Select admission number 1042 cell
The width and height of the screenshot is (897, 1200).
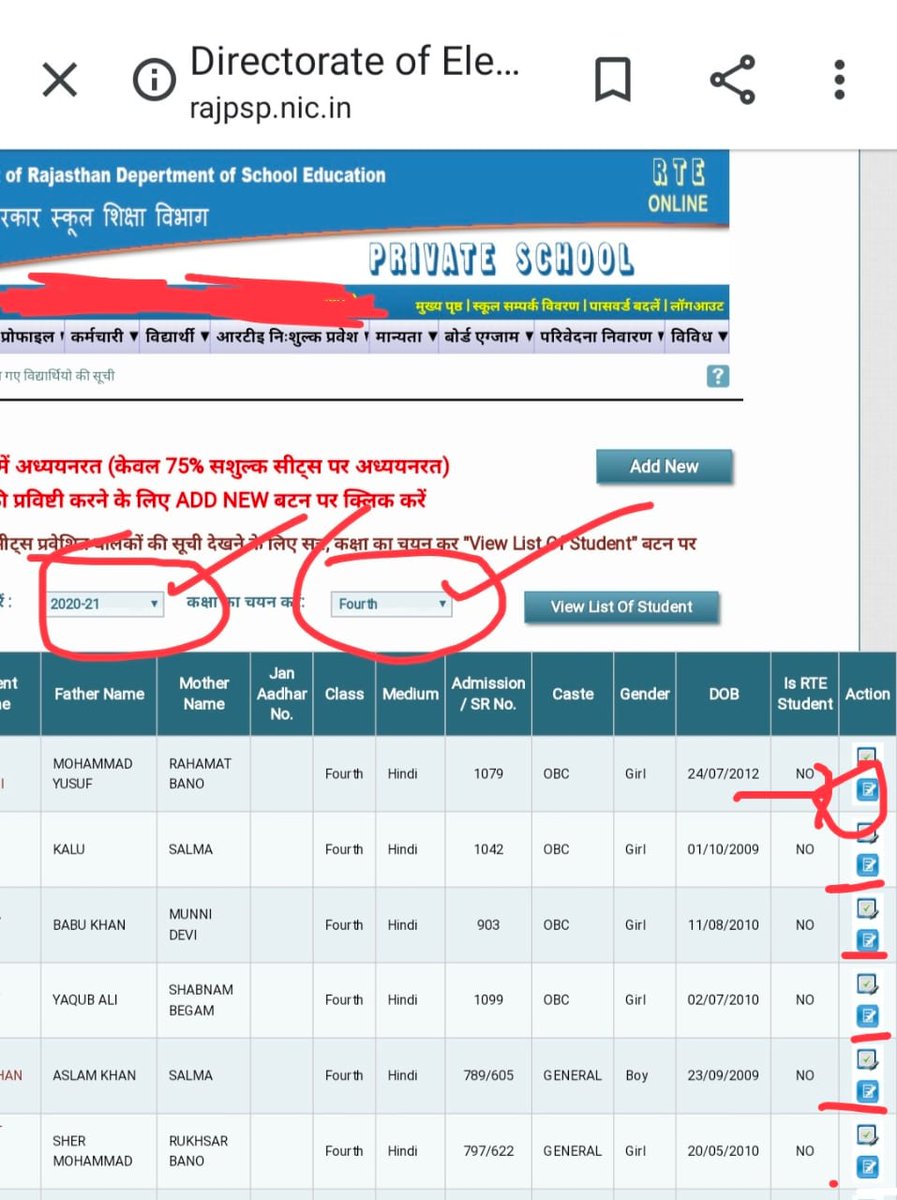tap(488, 849)
